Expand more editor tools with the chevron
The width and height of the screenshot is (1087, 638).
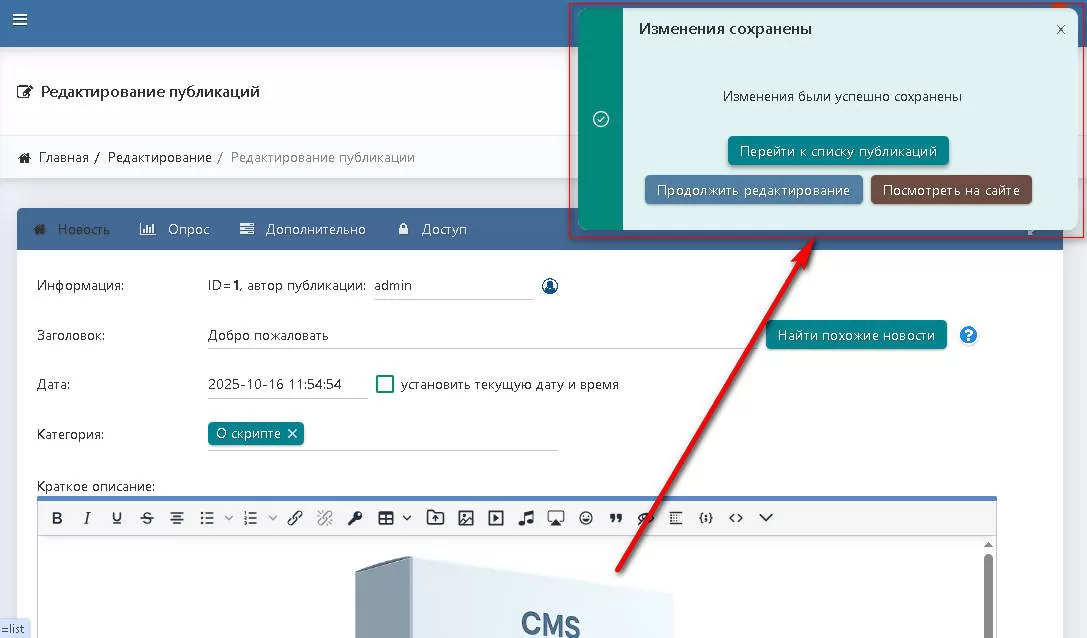(x=766, y=518)
